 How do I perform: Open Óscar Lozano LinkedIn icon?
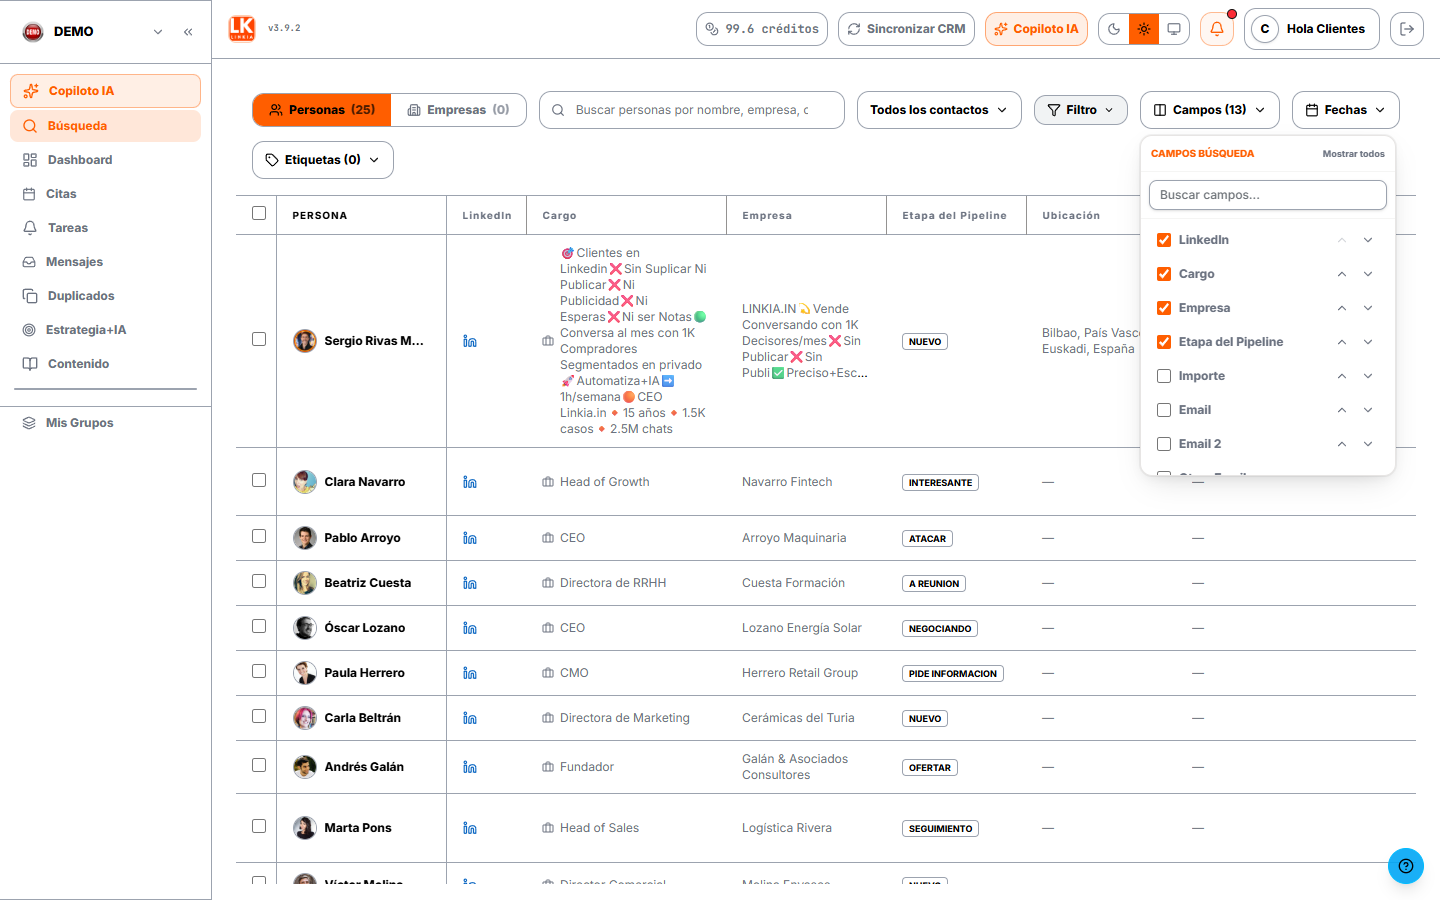470,628
